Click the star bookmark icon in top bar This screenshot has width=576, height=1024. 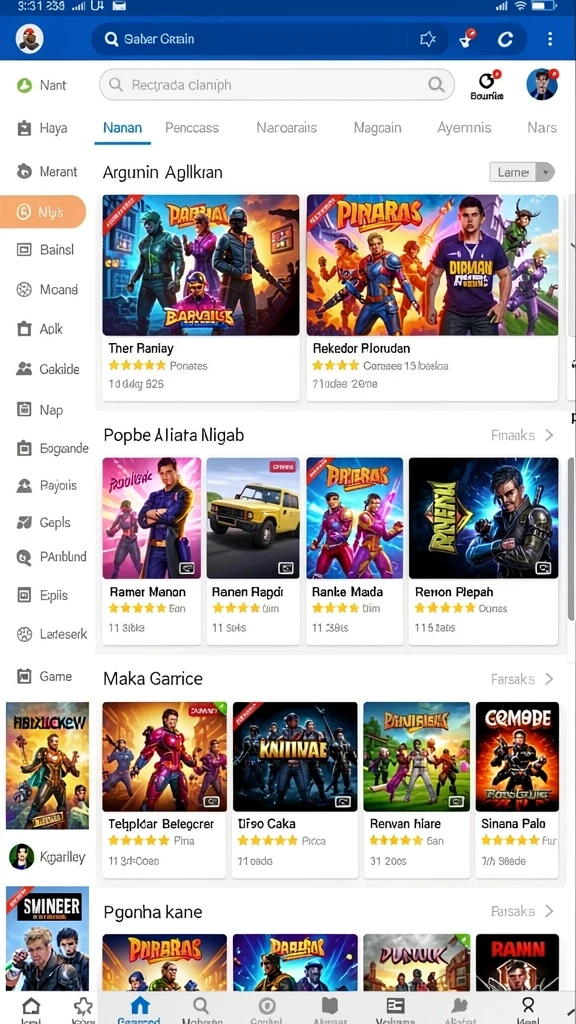tap(428, 39)
